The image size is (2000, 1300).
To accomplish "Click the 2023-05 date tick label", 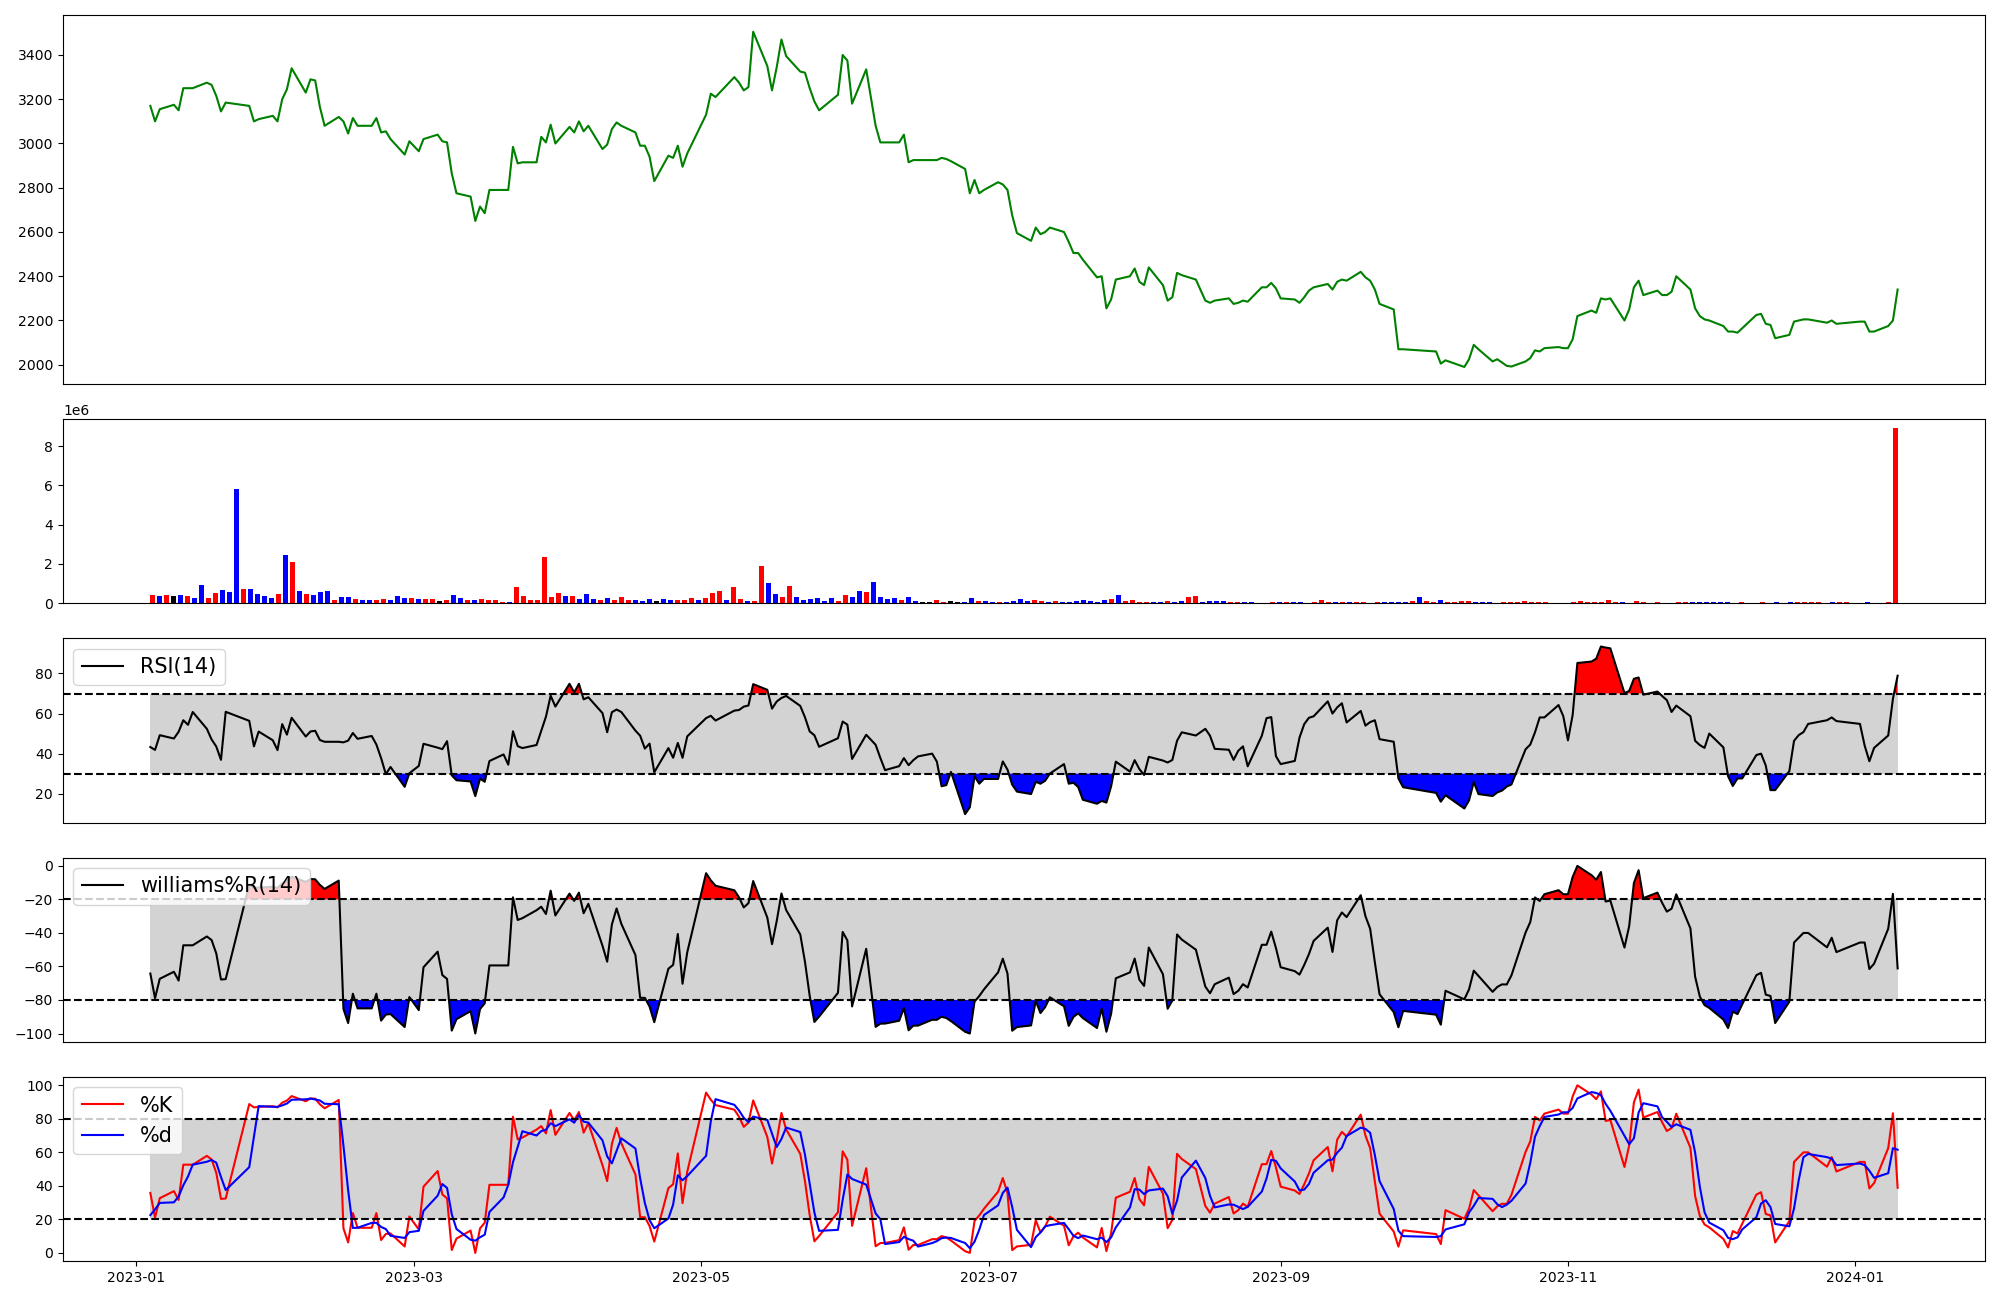I will pyautogui.click(x=701, y=1277).
